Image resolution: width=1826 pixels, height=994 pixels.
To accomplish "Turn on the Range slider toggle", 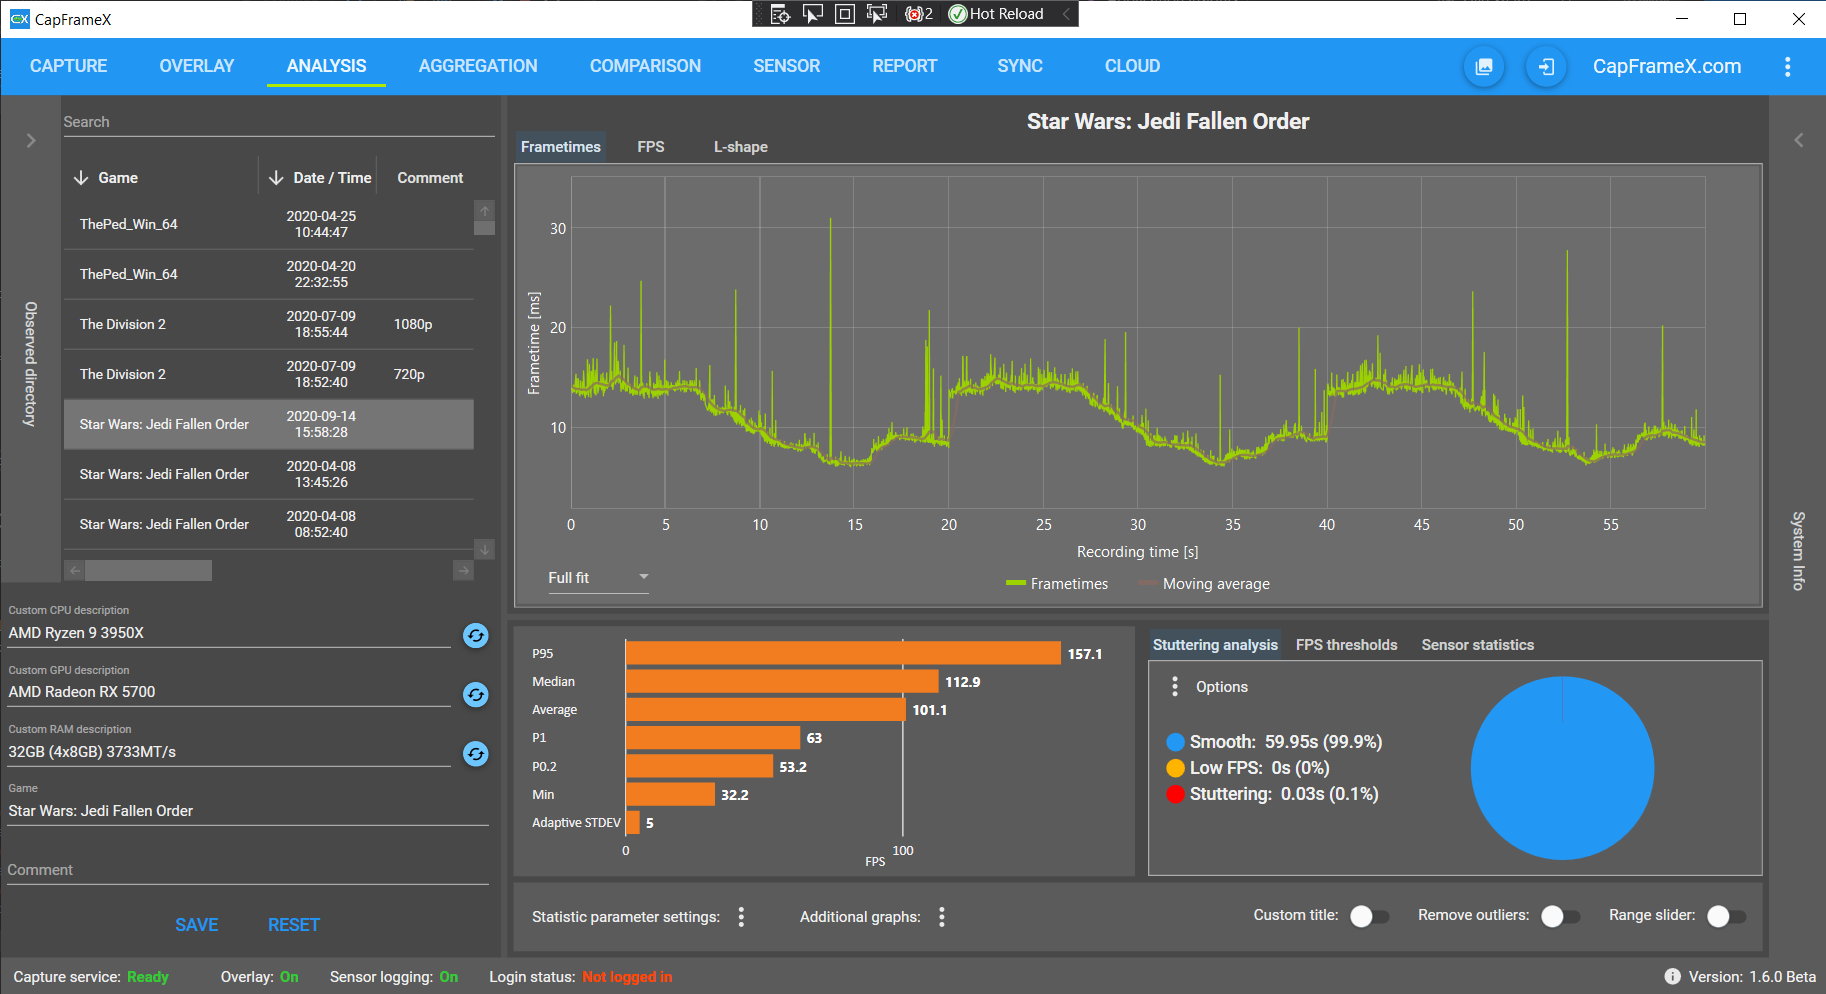I will (1727, 917).
